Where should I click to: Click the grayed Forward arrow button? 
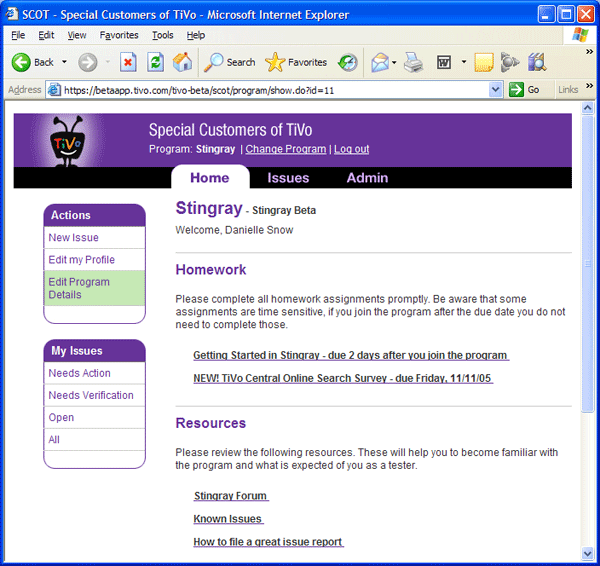pyautogui.click(x=88, y=62)
